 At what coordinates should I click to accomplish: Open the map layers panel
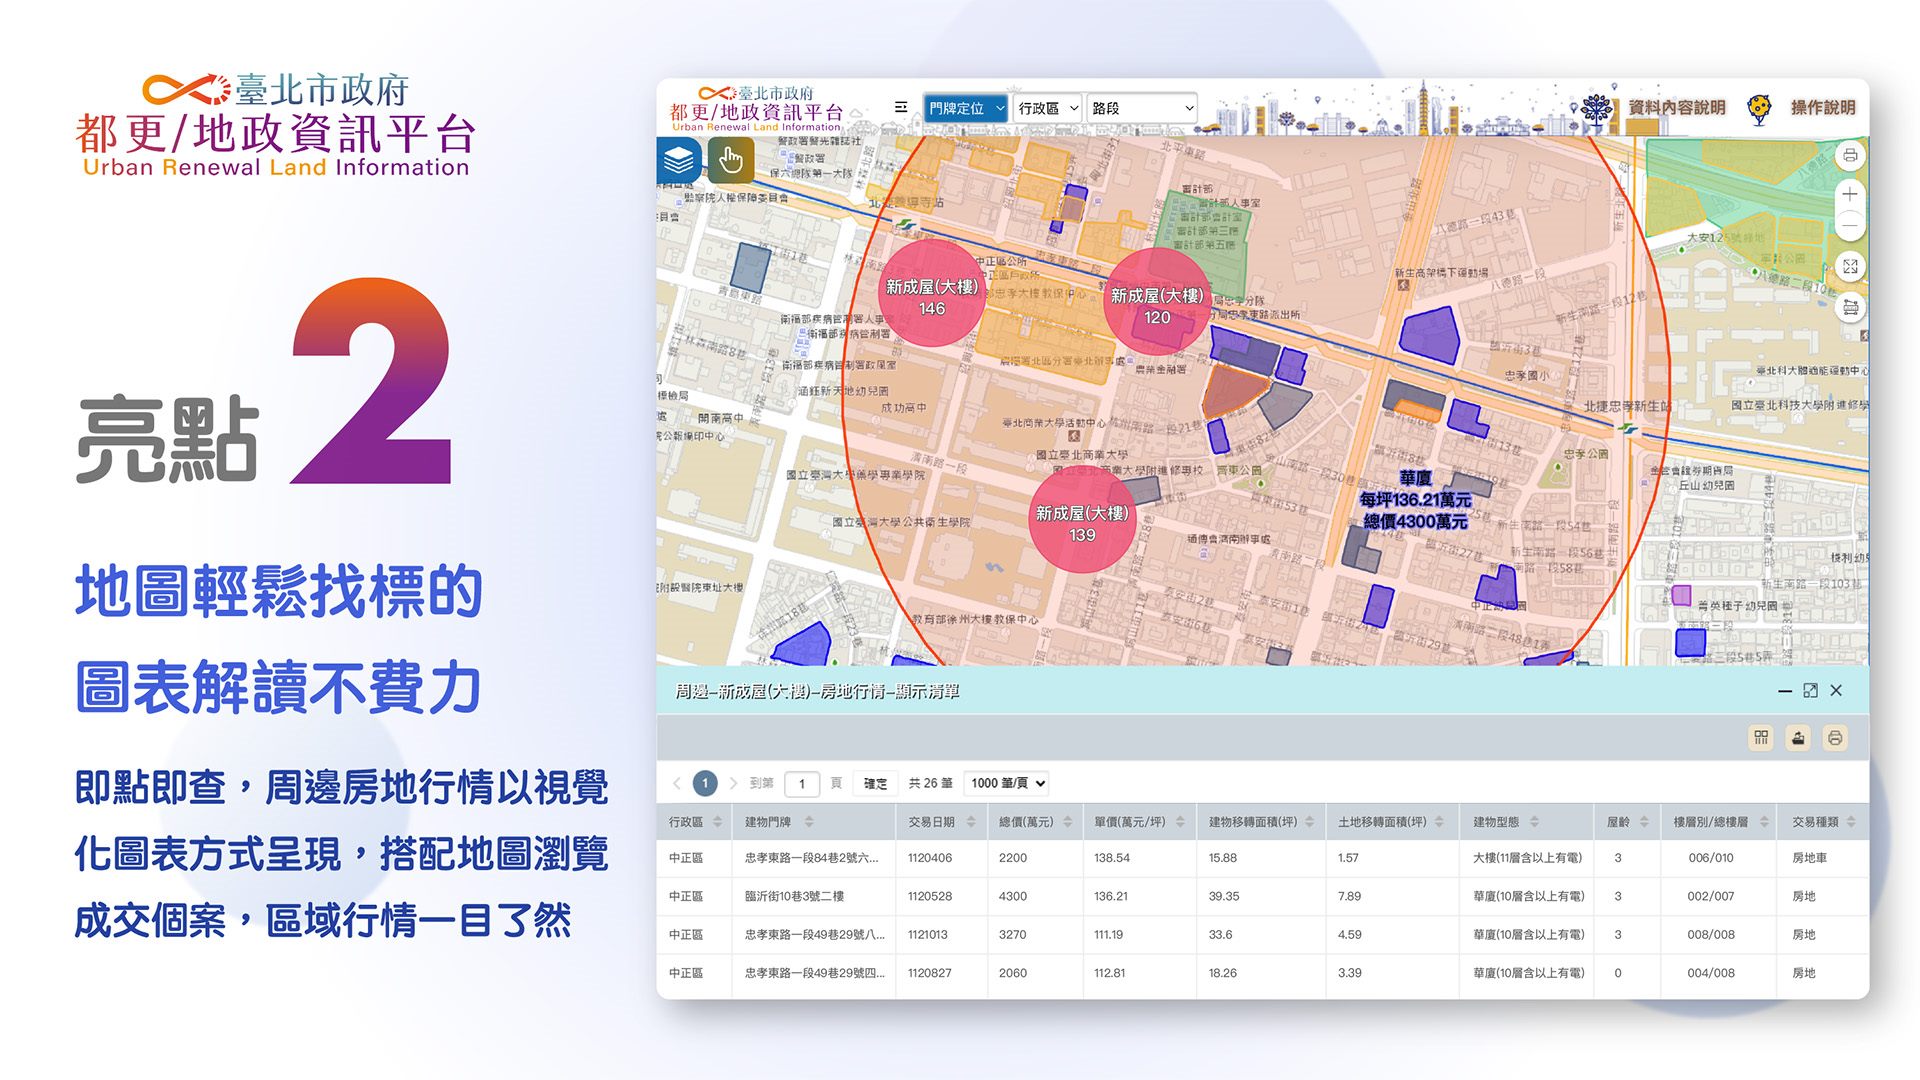click(679, 160)
